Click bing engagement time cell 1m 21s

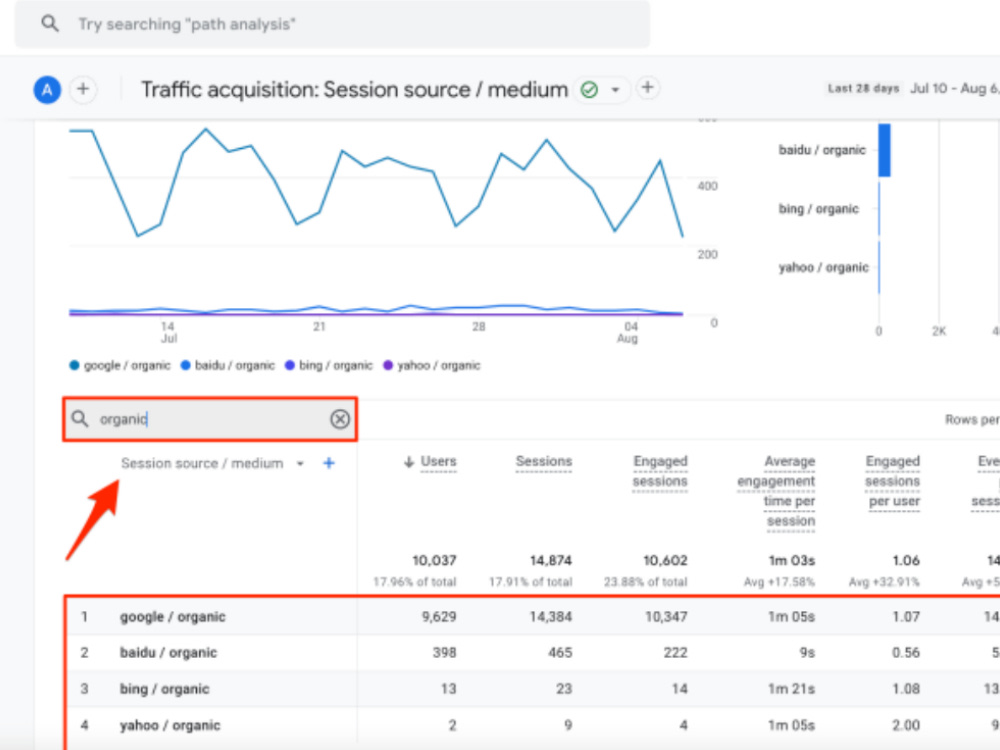pos(791,689)
